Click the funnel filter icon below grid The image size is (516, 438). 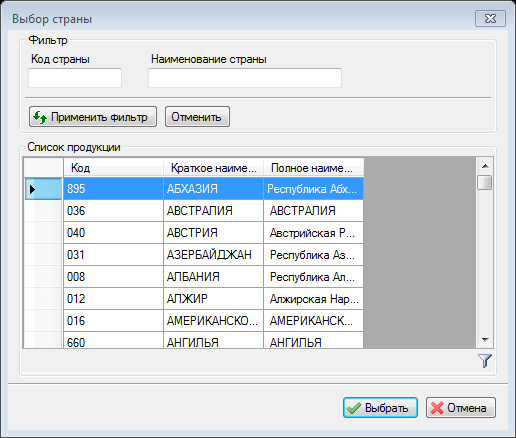click(485, 361)
